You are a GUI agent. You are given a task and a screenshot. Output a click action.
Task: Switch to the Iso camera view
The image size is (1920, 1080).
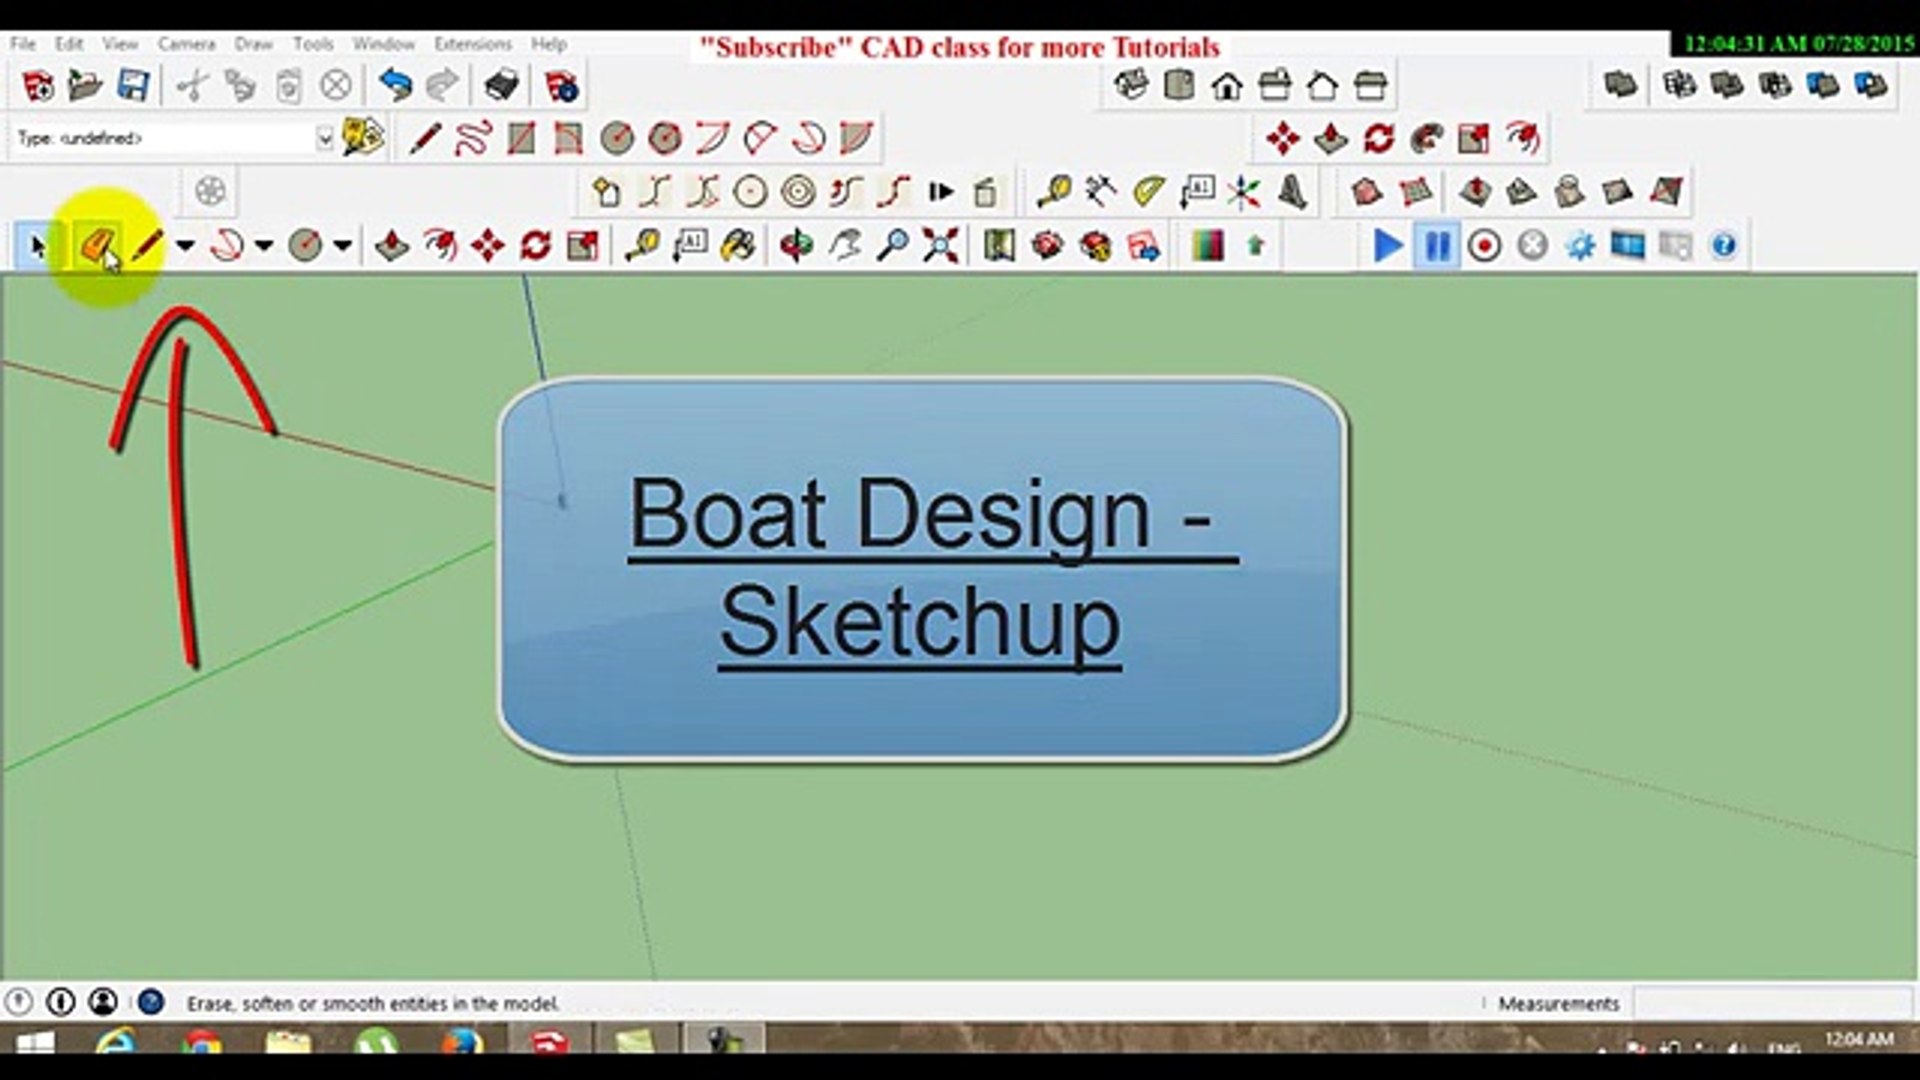[1133, 86]
